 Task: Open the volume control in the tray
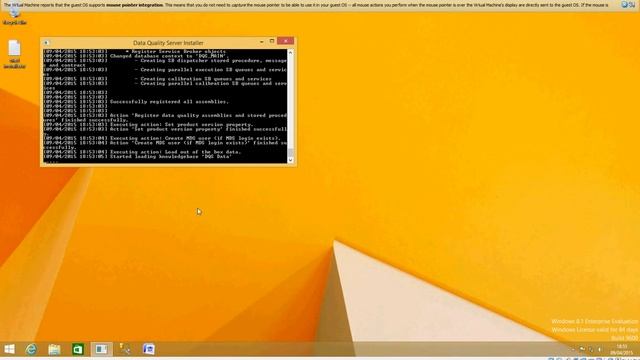click(599, 349)
